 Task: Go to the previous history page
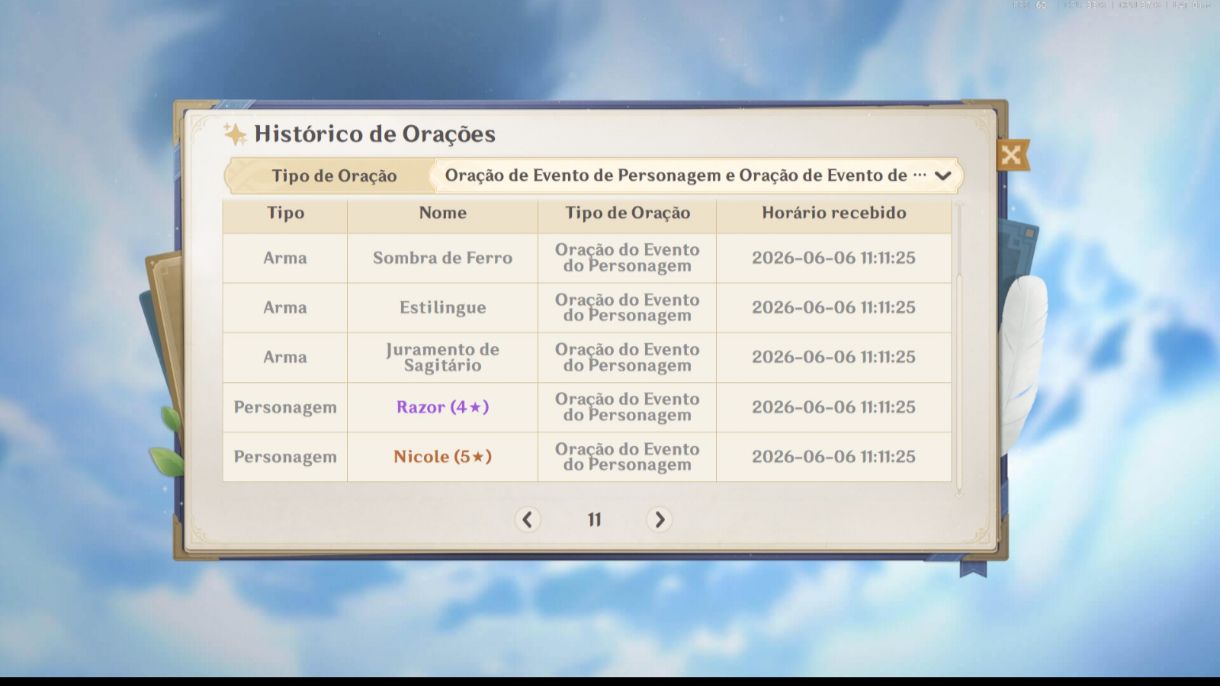[528, 519]
